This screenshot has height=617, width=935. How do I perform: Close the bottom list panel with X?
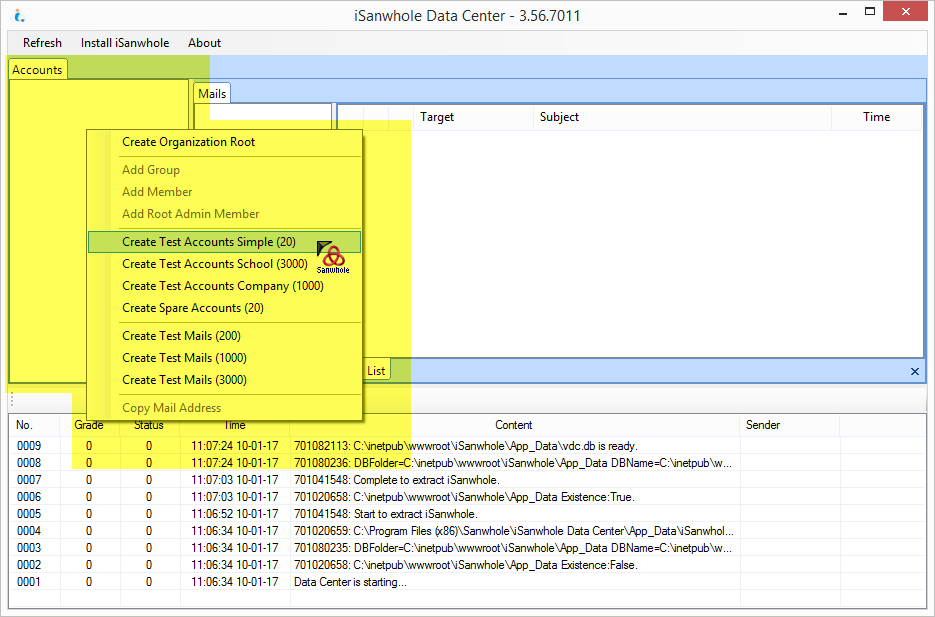915,371
